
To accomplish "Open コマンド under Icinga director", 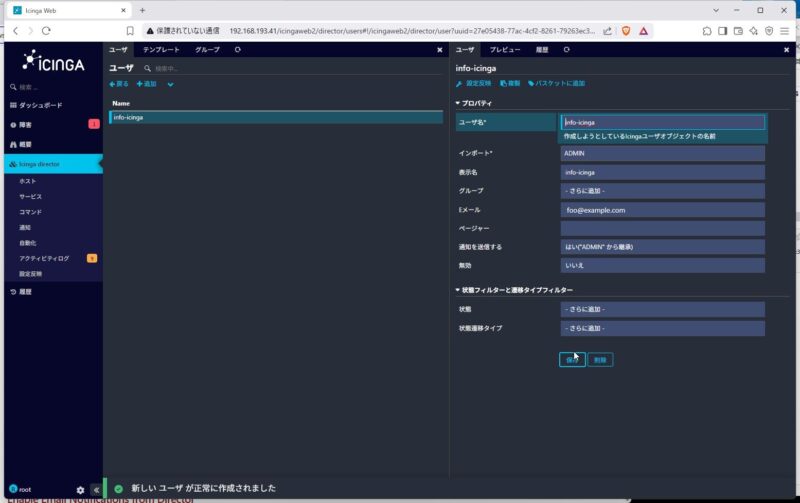I will pos(31,212).
